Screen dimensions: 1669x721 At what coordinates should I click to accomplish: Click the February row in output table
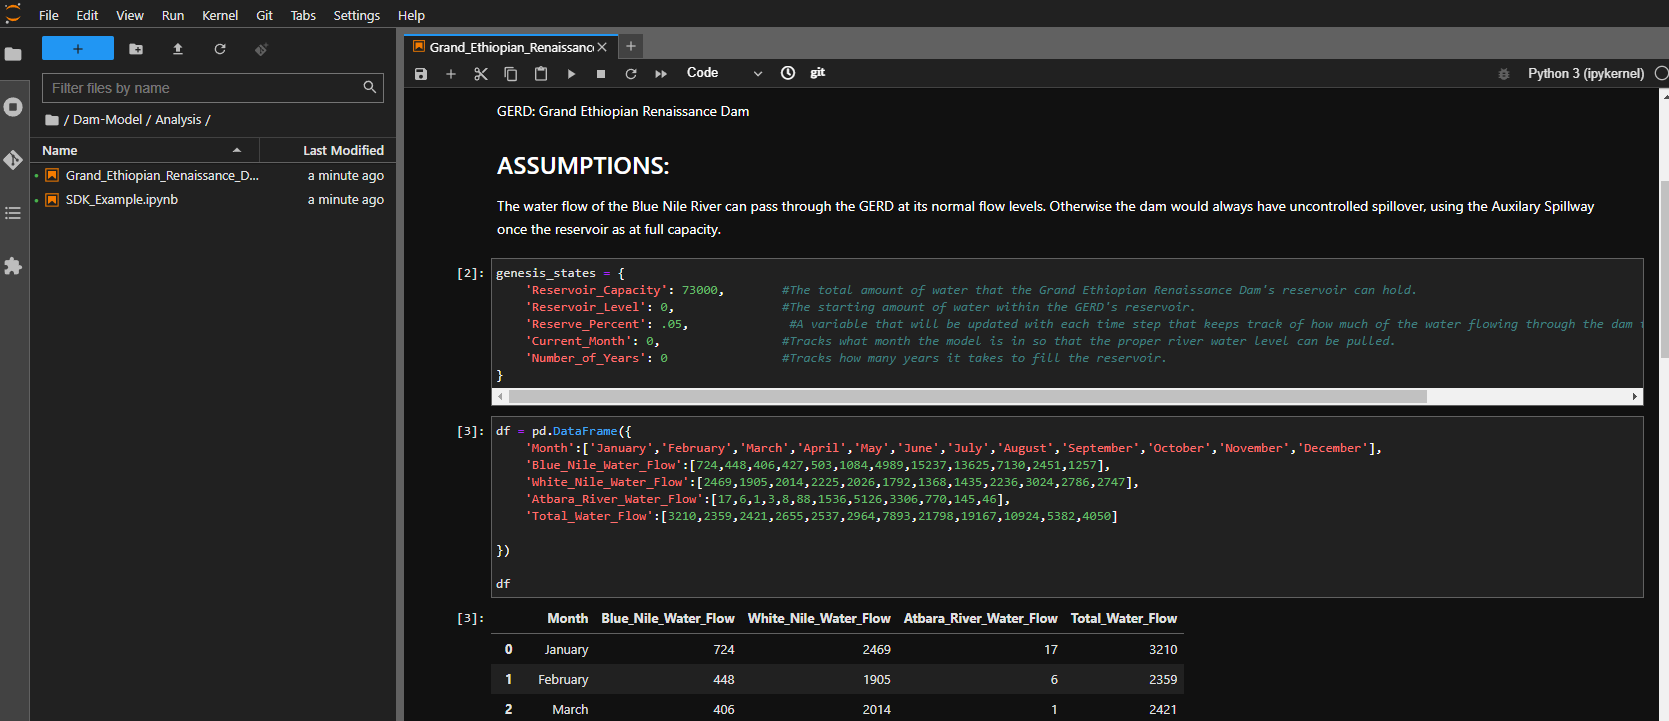tap(837, 679)
